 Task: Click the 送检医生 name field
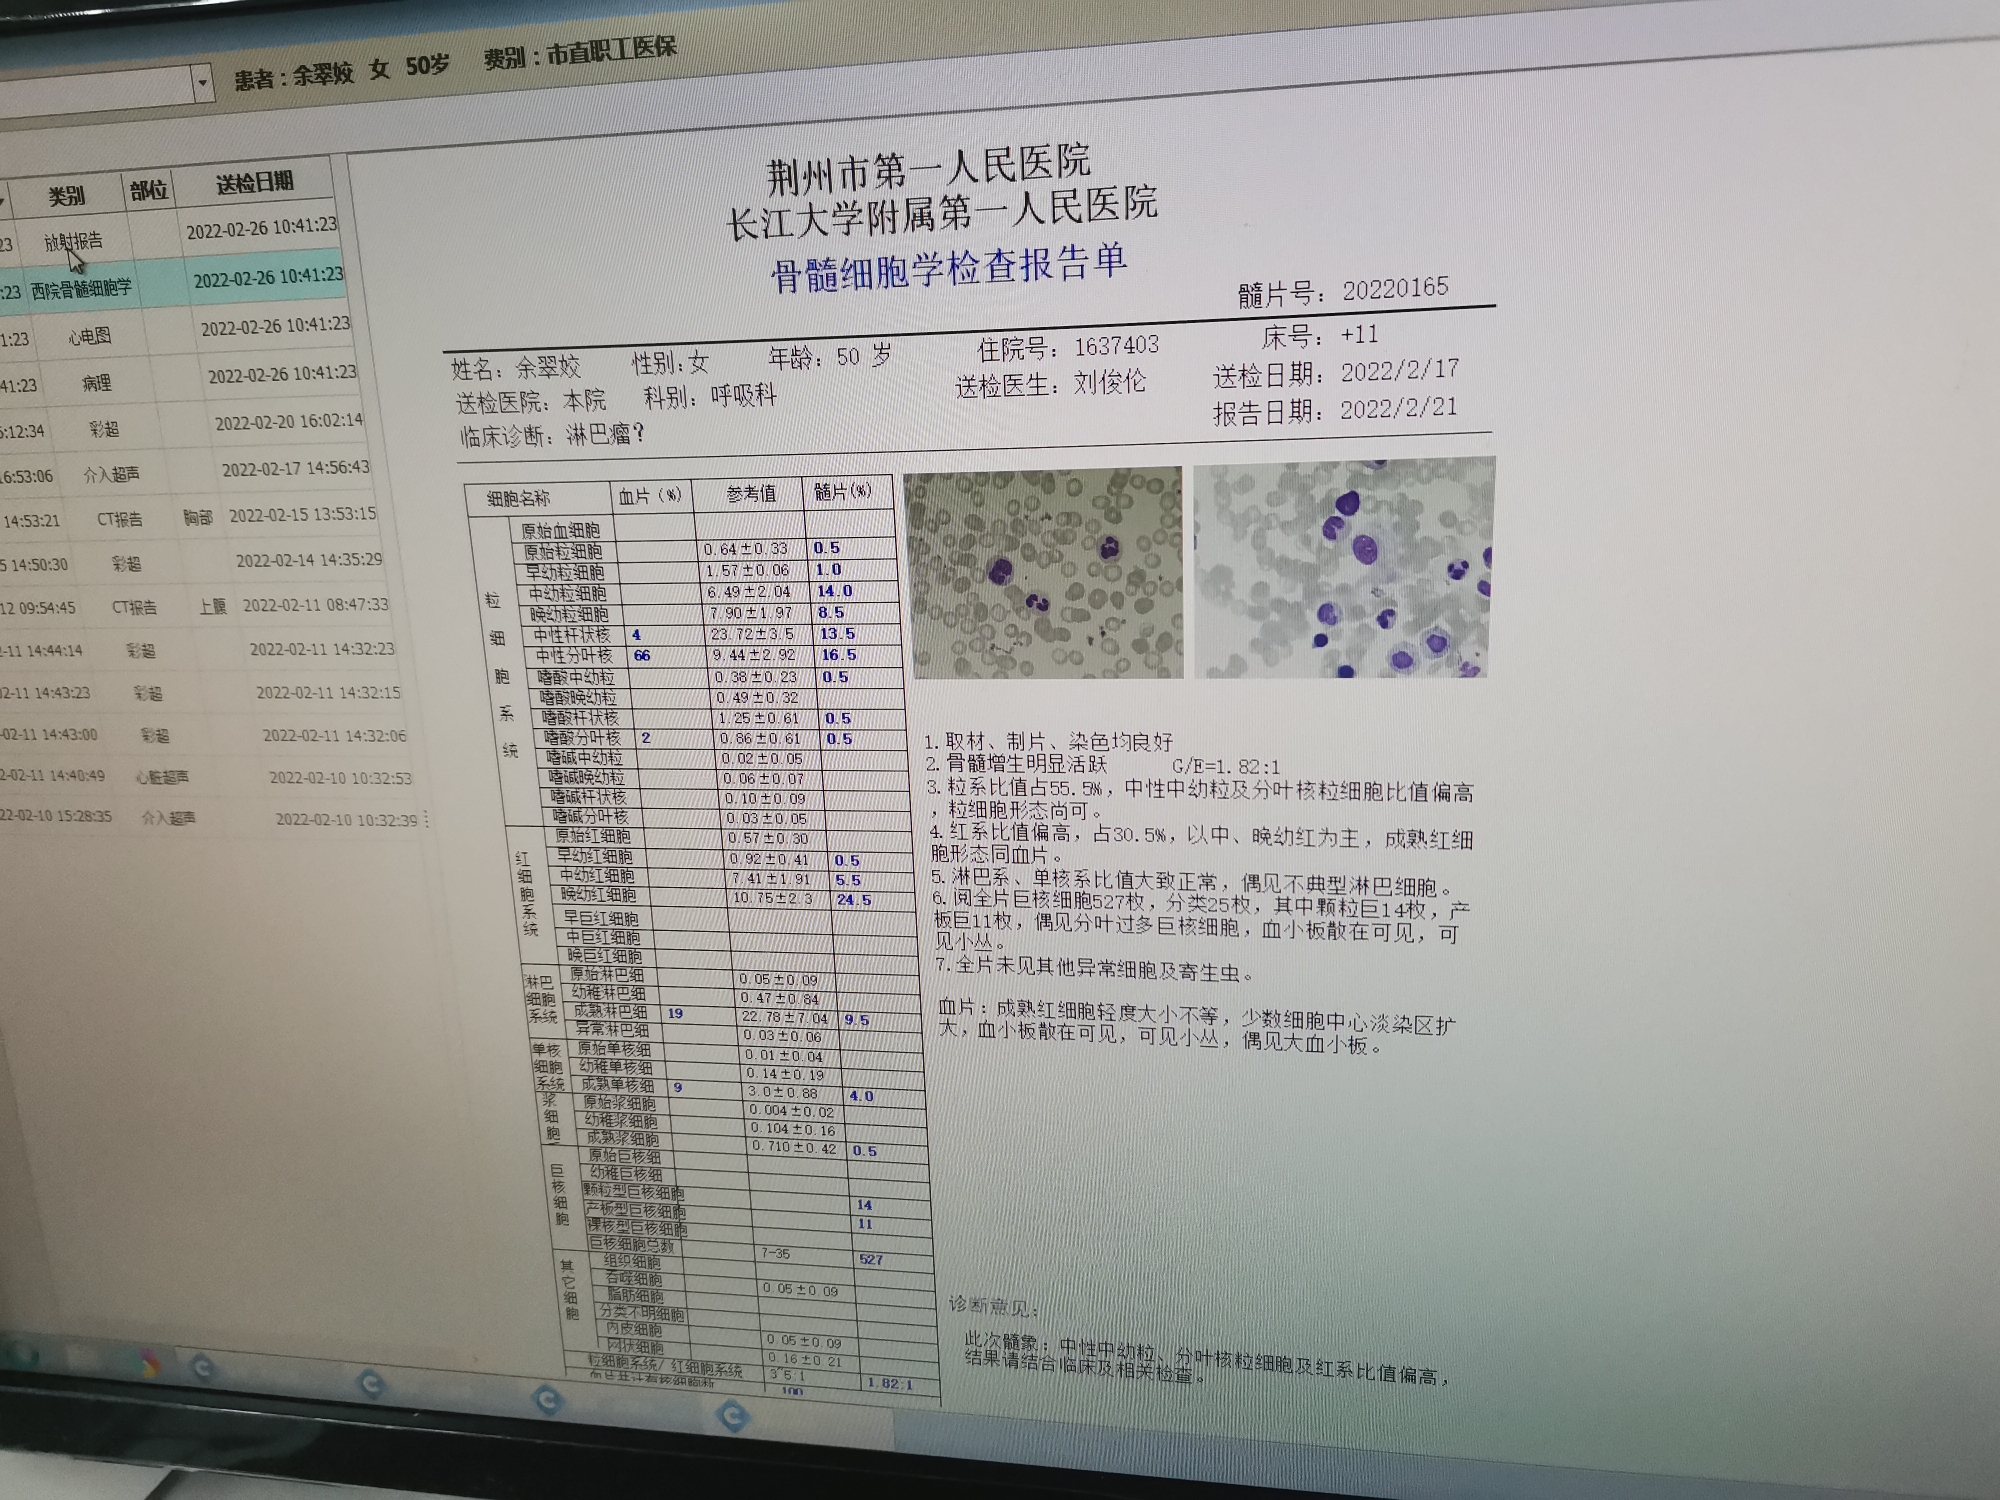(1110, 382)
